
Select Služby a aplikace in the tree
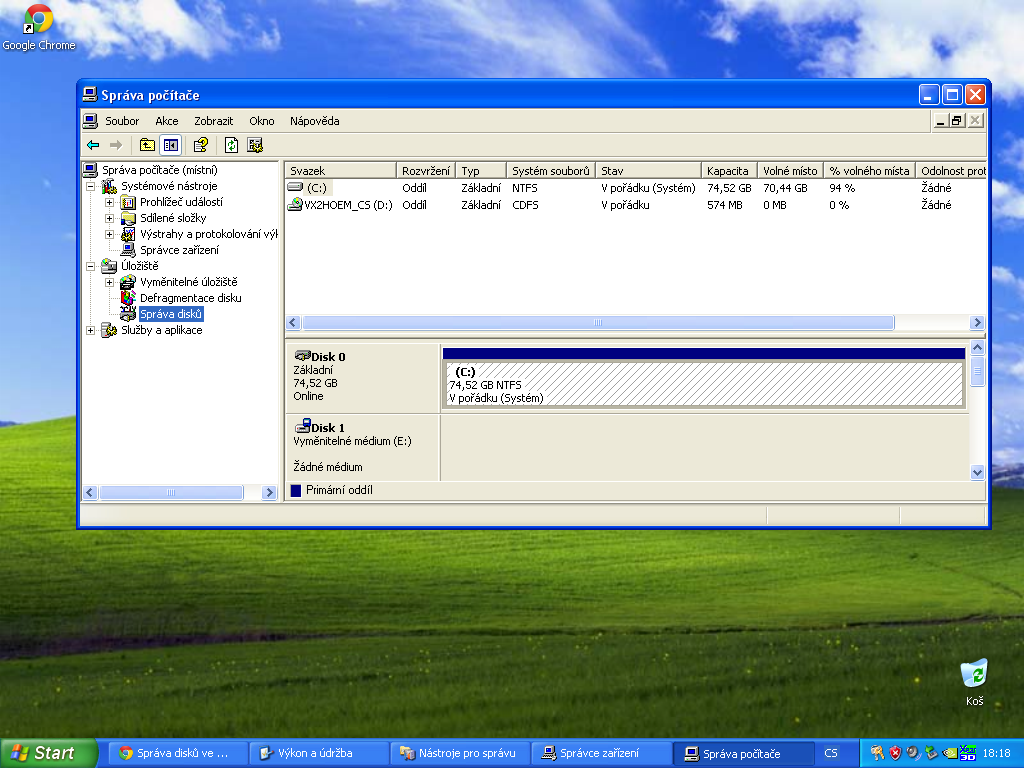click(x=162, y=330)
